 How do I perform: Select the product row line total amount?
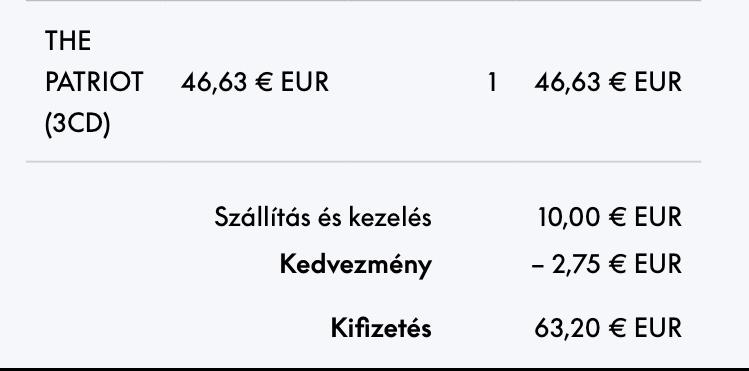[x=608, y=82]
